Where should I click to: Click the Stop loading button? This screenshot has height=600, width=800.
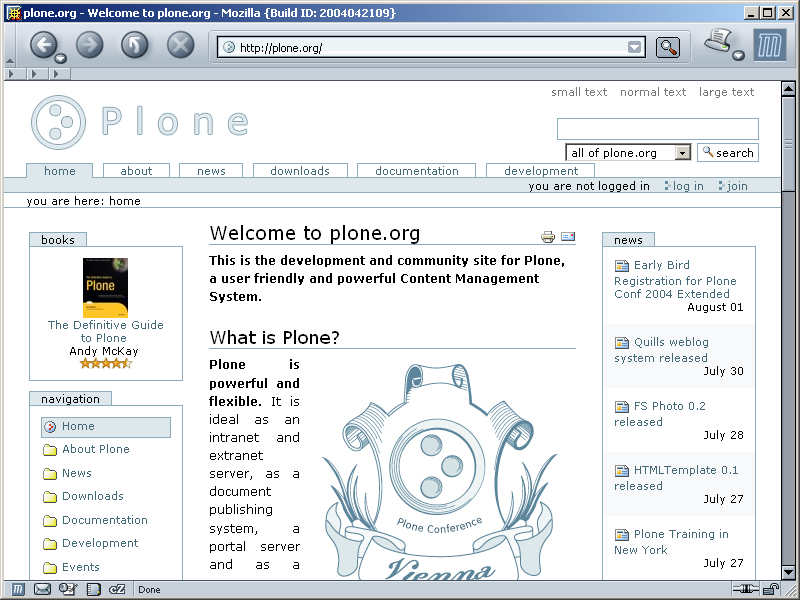(181, 44)
